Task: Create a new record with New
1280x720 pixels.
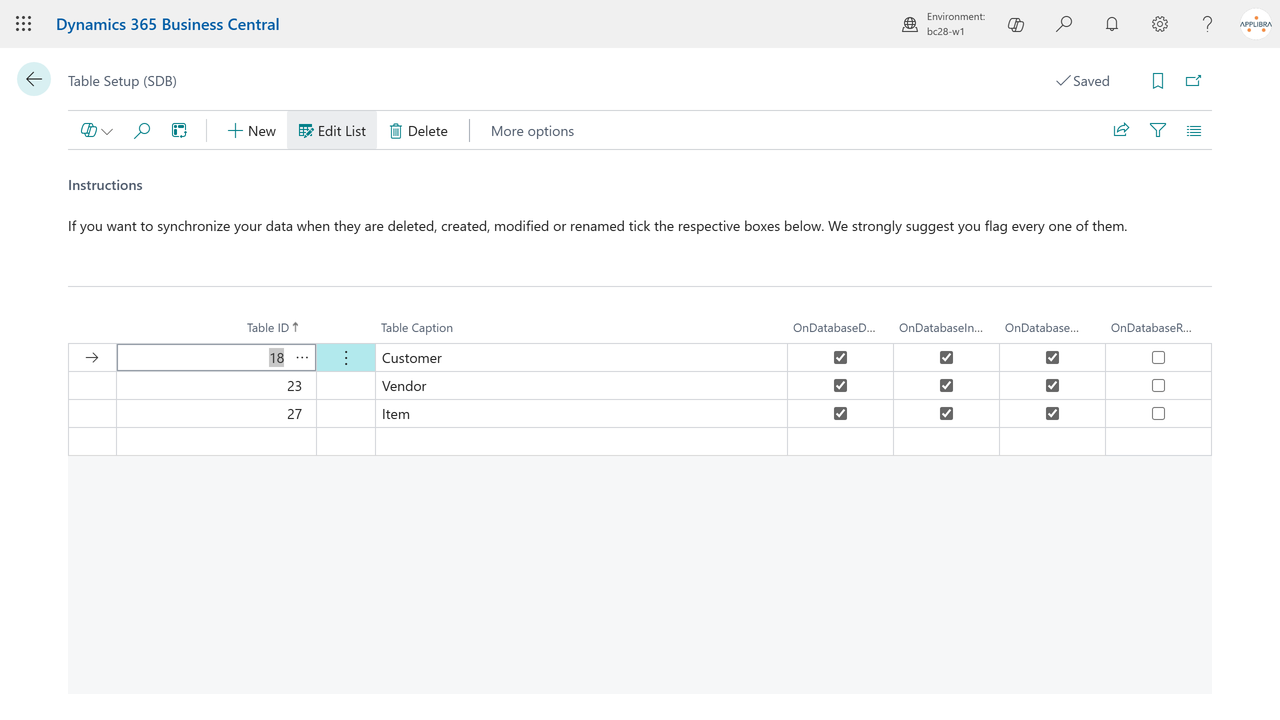Action: click(251, 131)
